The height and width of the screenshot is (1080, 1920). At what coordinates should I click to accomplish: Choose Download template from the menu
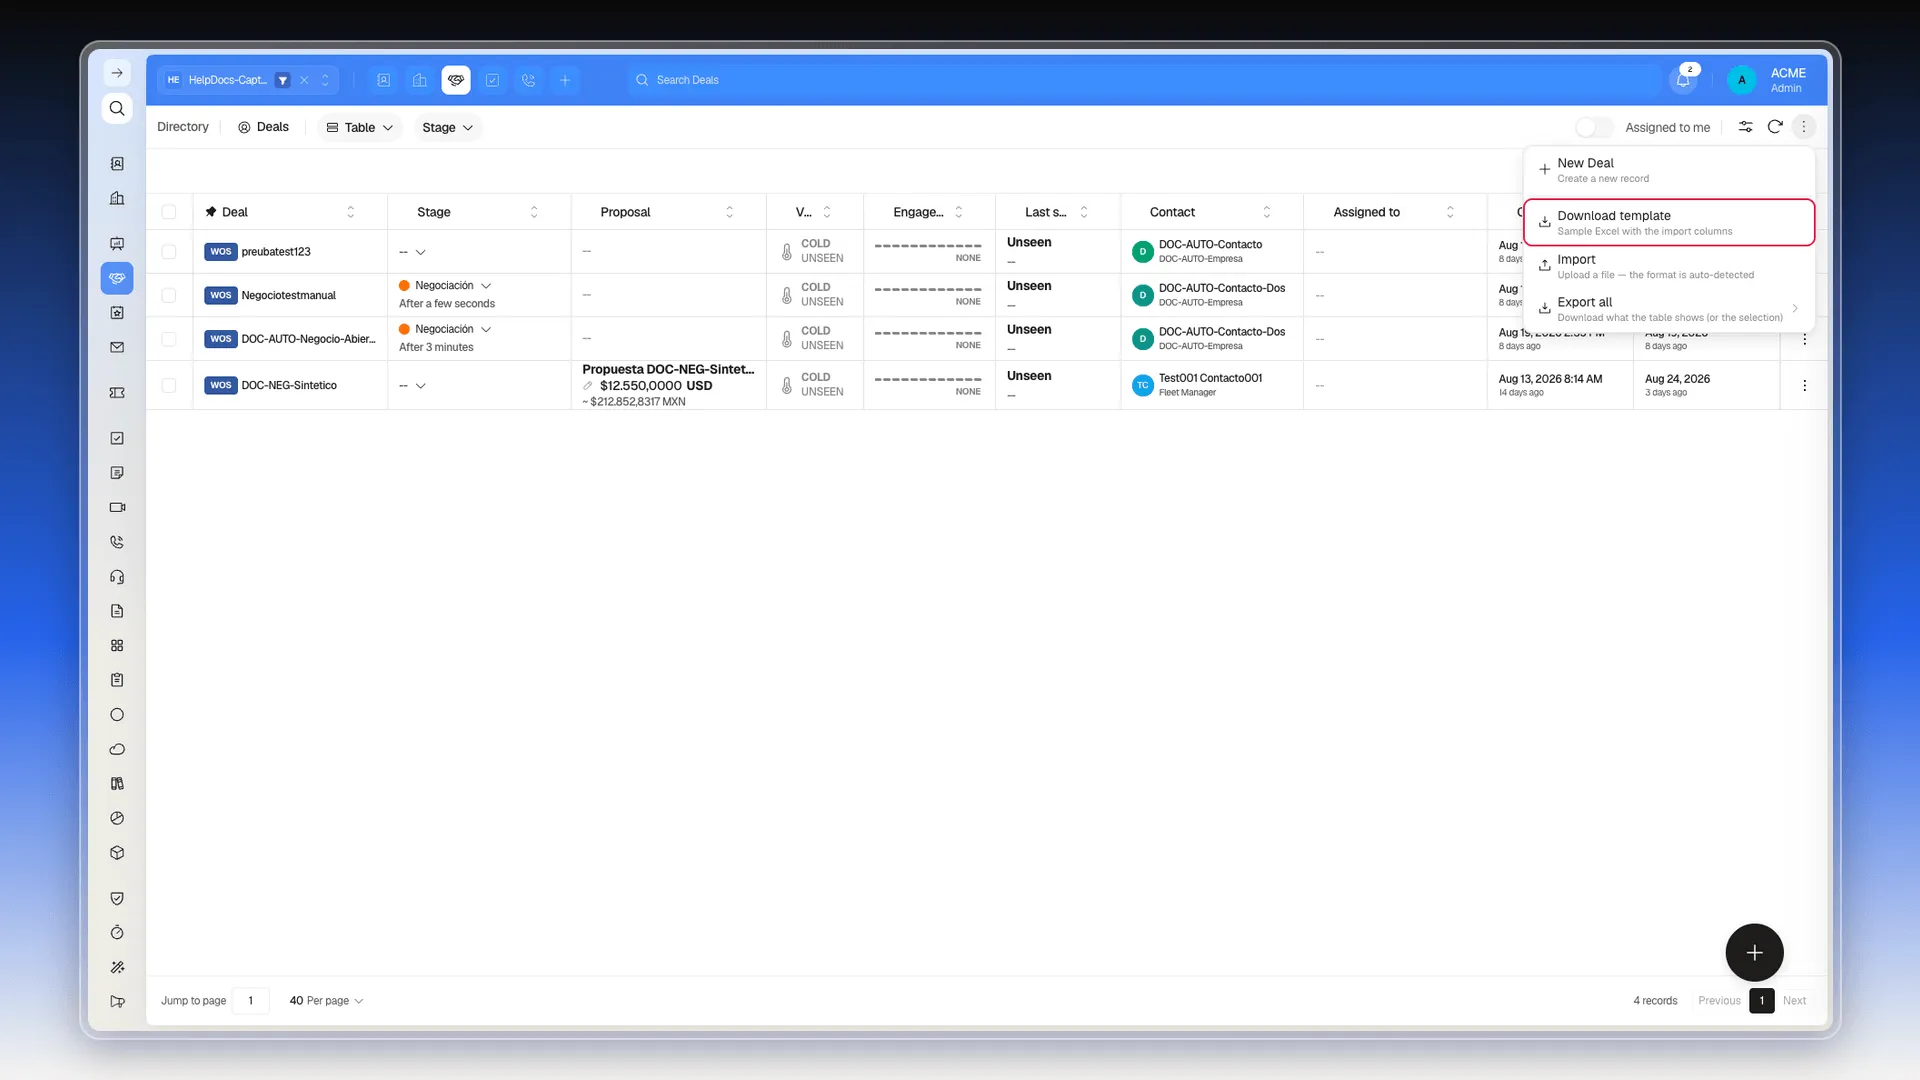[x=1669, y=222]
